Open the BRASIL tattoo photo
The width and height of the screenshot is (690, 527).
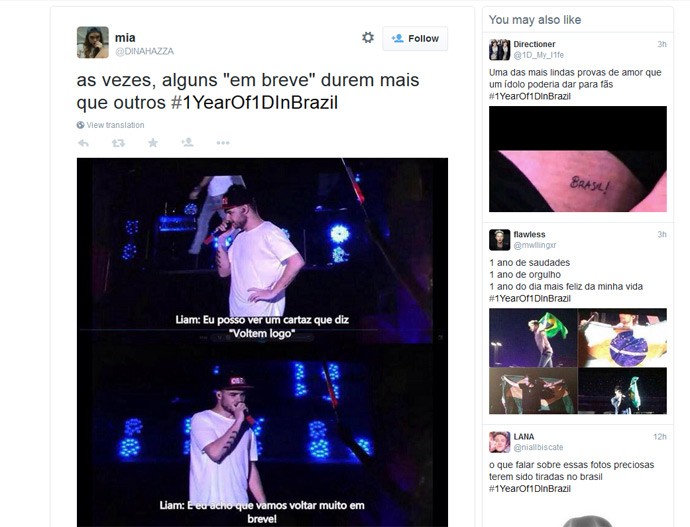point(578,159)
